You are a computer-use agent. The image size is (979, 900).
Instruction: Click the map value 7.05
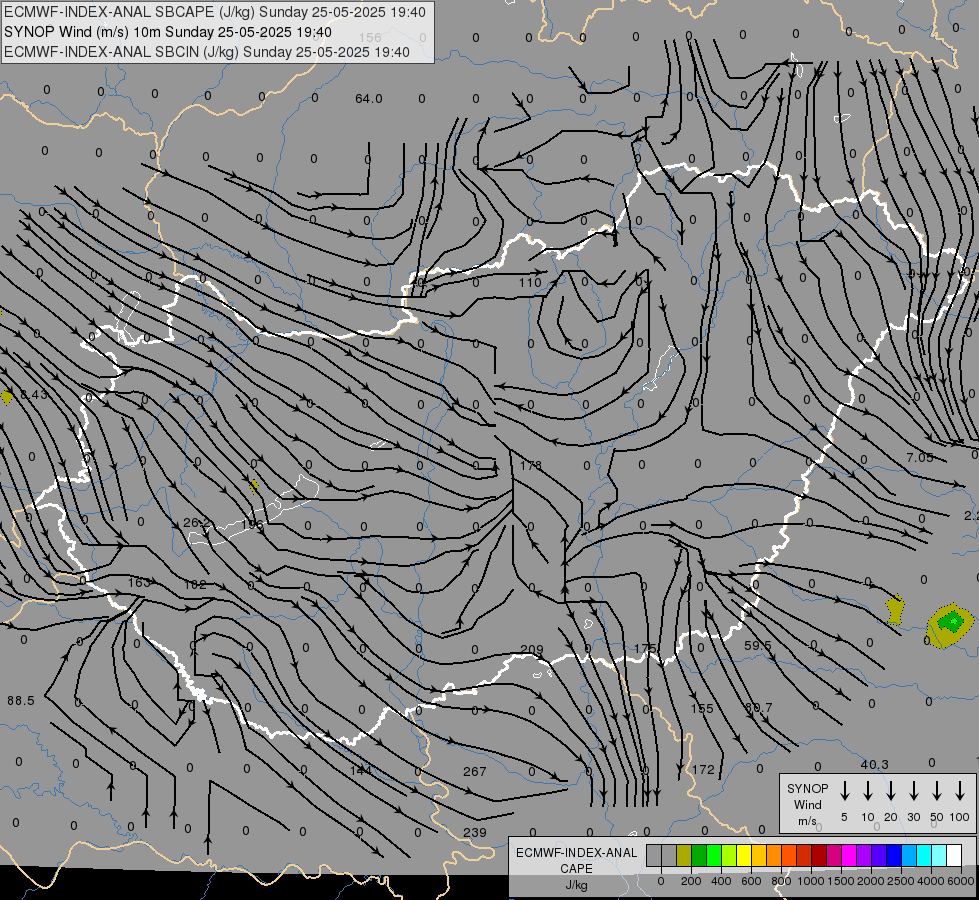pyautogui.click(x=920, y=458)
